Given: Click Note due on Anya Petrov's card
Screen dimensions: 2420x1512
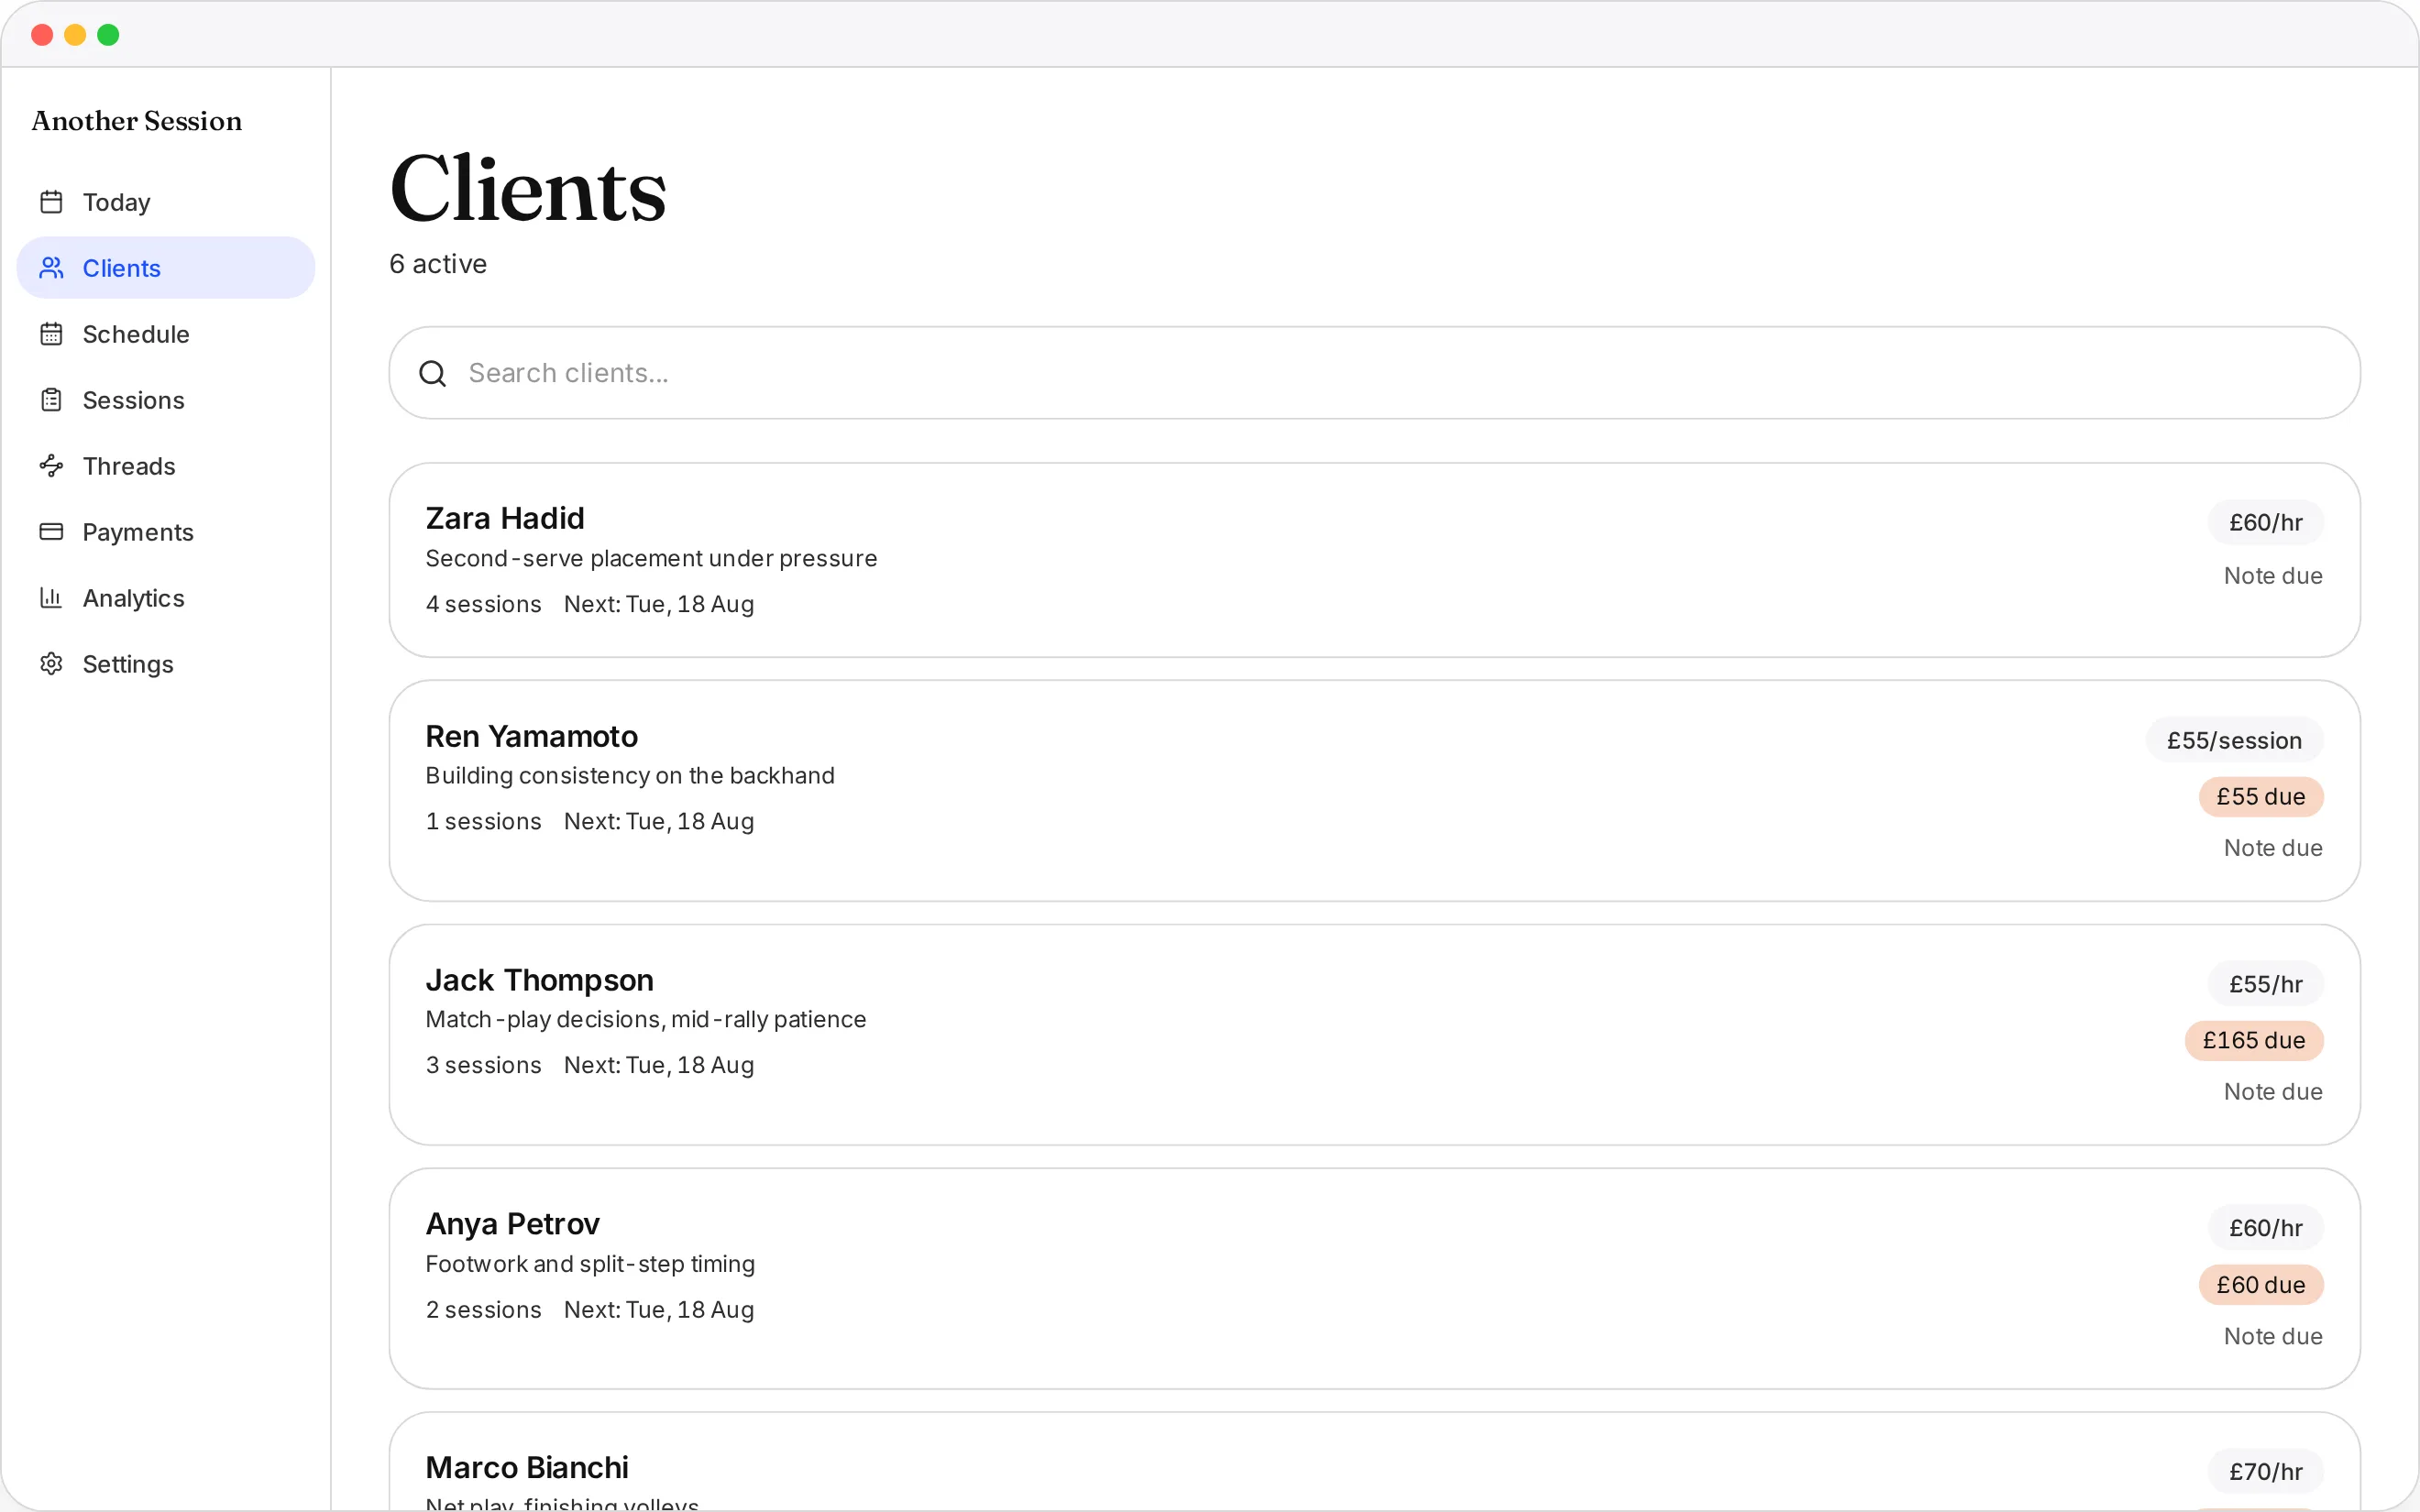Looking at the screenshot, I should pos(2272,1336).
